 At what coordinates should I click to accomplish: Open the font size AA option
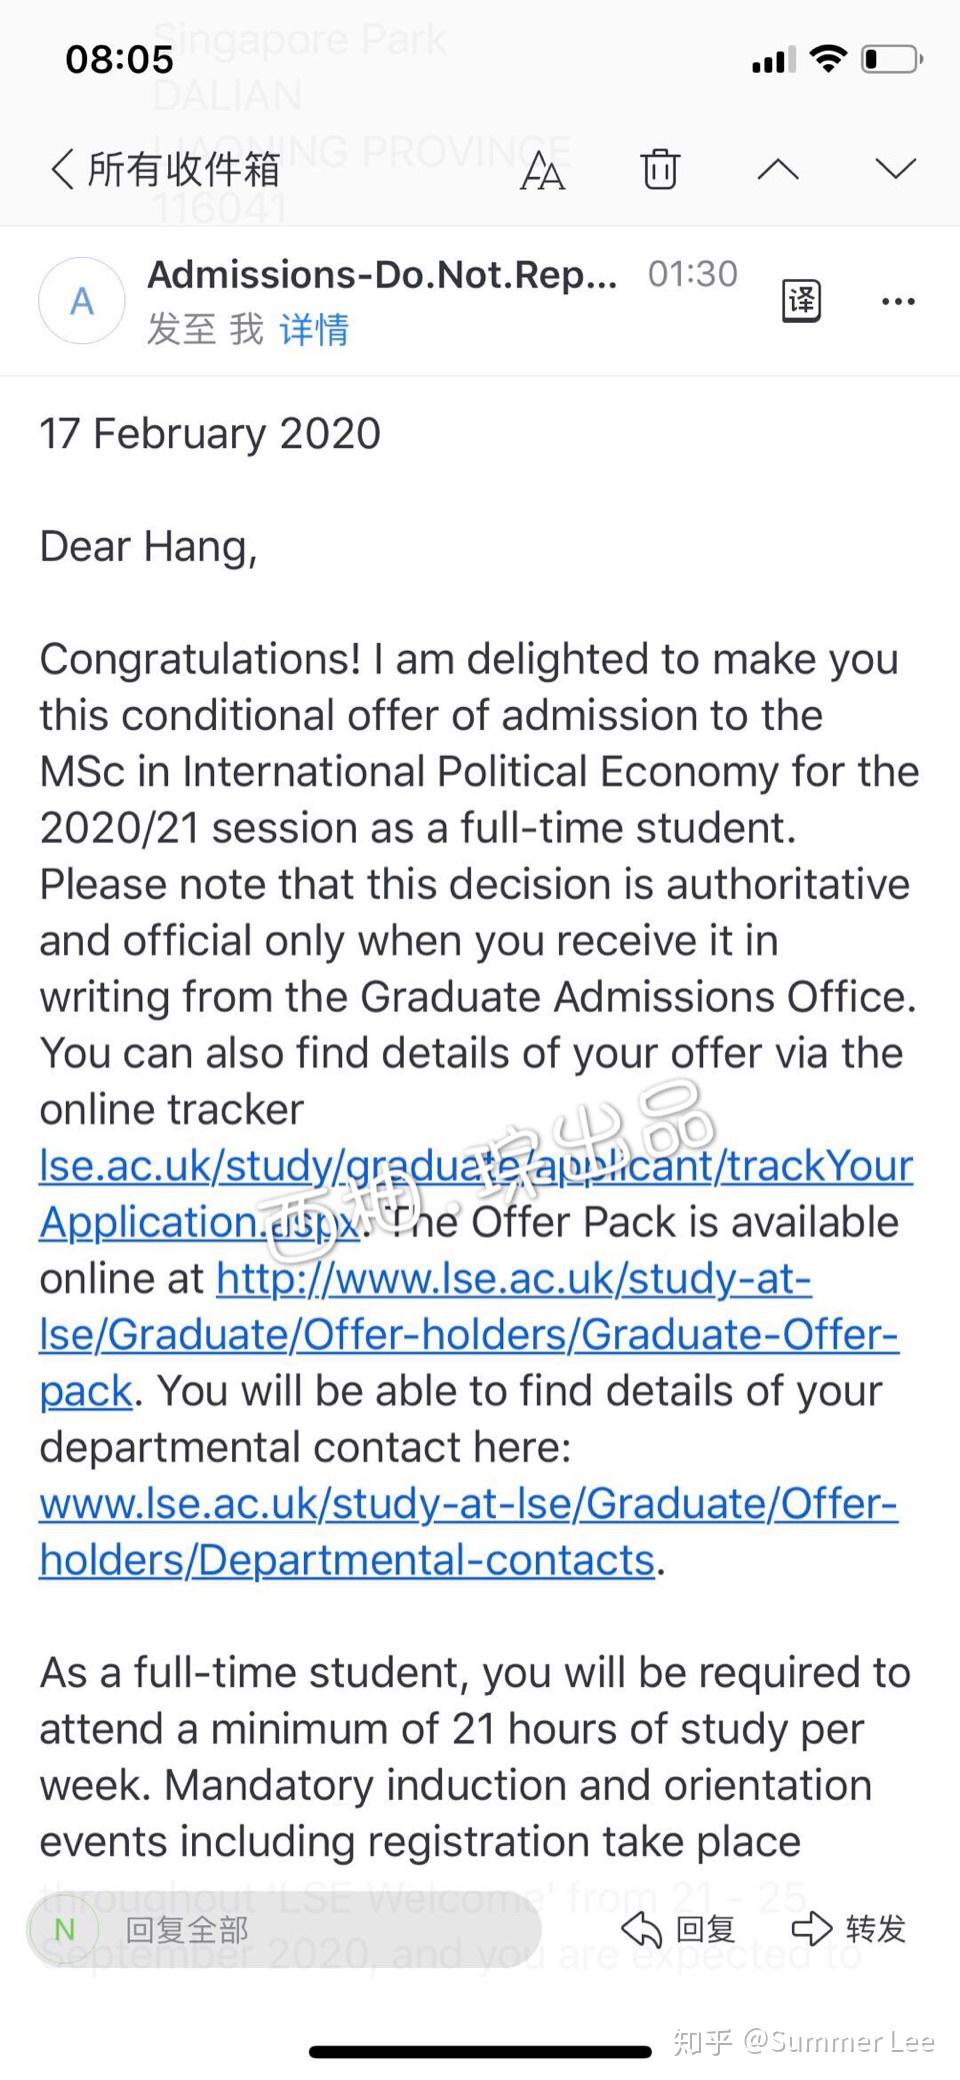542,170
